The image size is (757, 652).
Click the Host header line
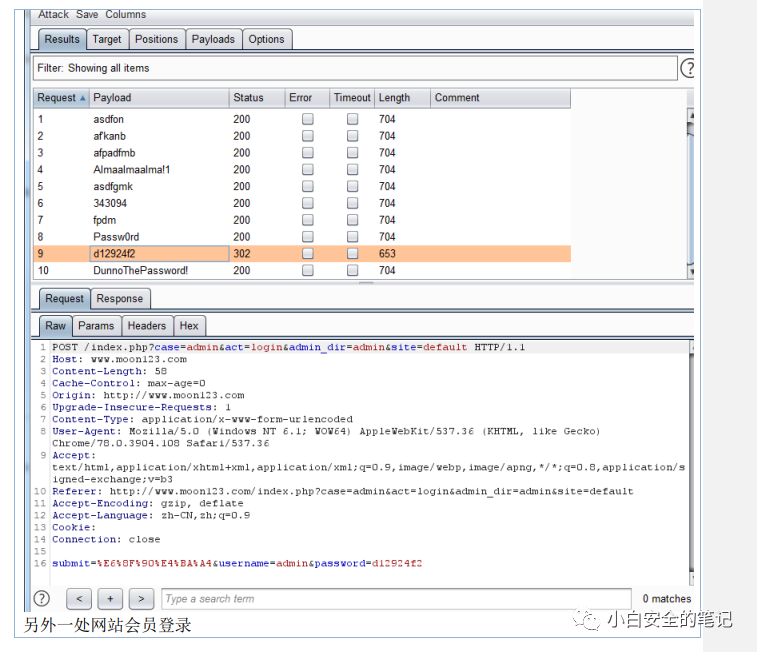coord(119,359)
